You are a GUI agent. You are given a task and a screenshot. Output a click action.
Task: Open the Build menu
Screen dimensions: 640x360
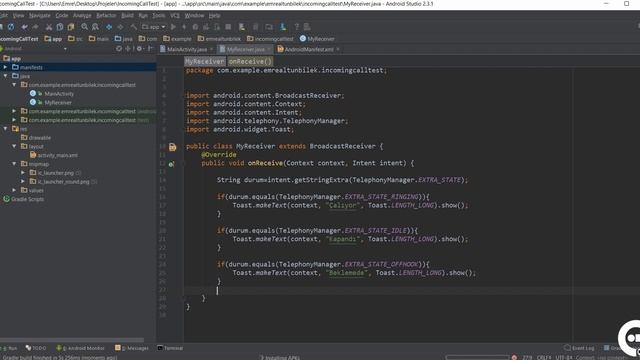pyautogui.click(x=127, y=16)
